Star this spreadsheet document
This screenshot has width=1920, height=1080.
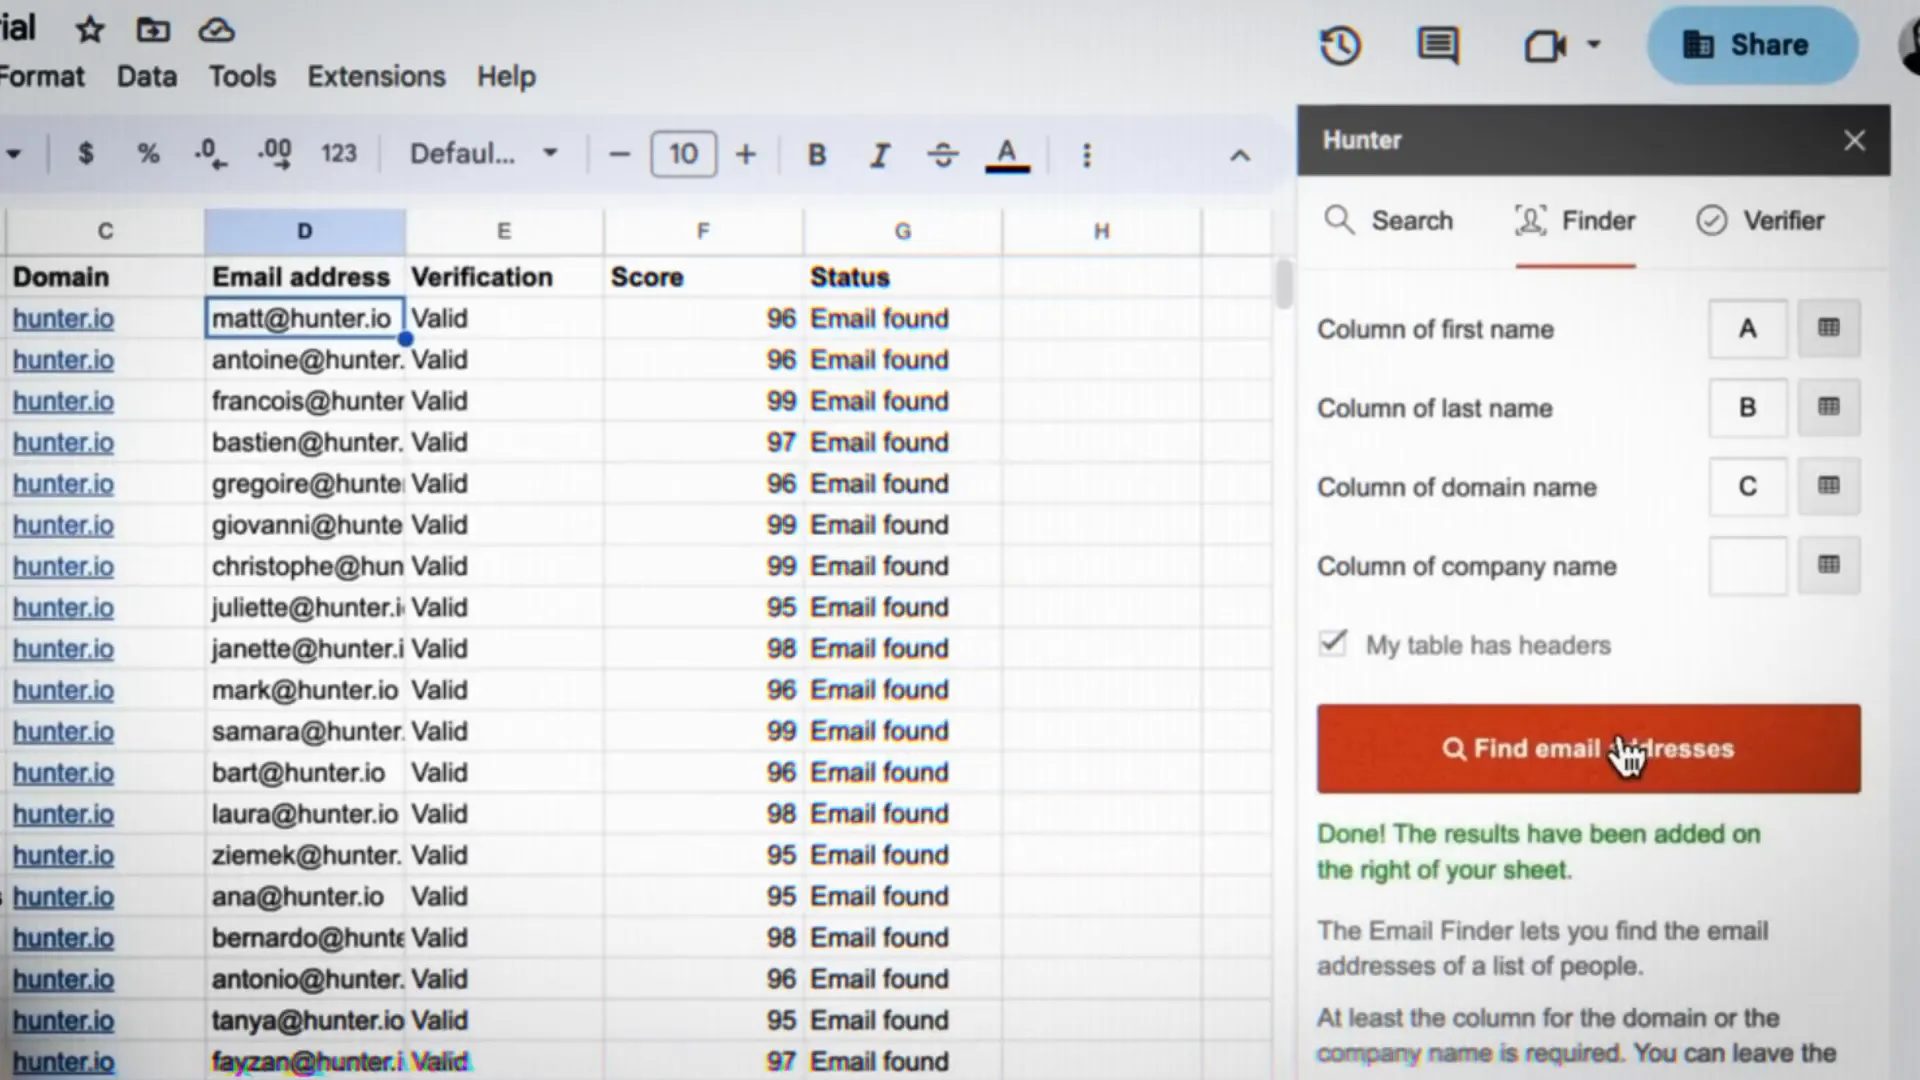90,30
